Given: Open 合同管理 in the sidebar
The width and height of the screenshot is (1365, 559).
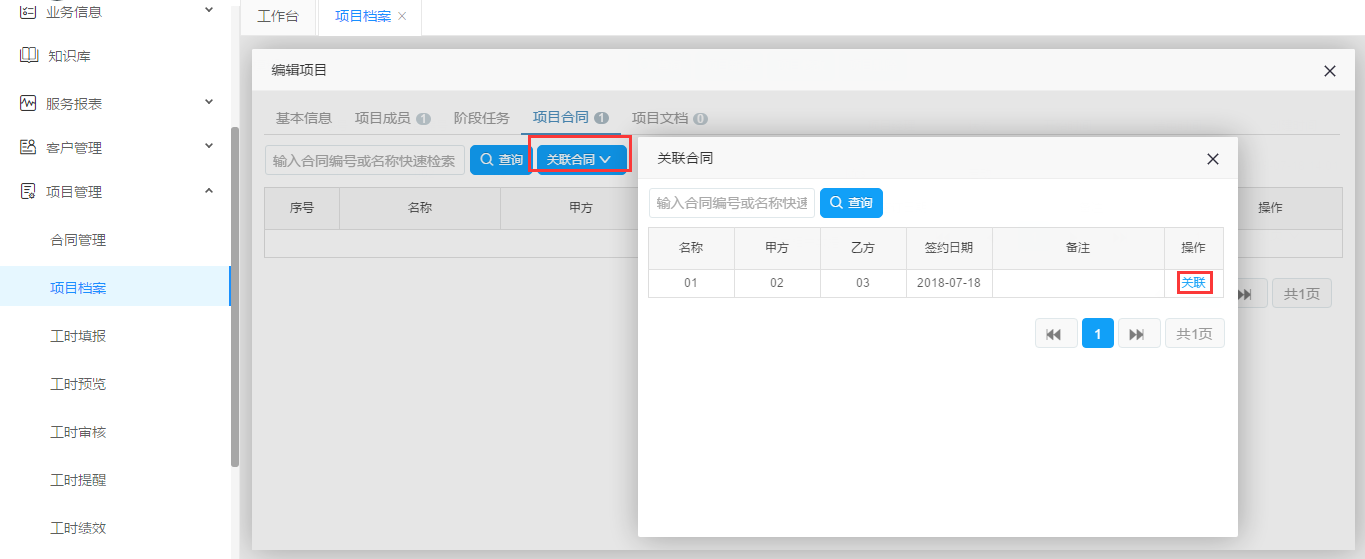Looking at the screenshot, I should click(78, 240).
